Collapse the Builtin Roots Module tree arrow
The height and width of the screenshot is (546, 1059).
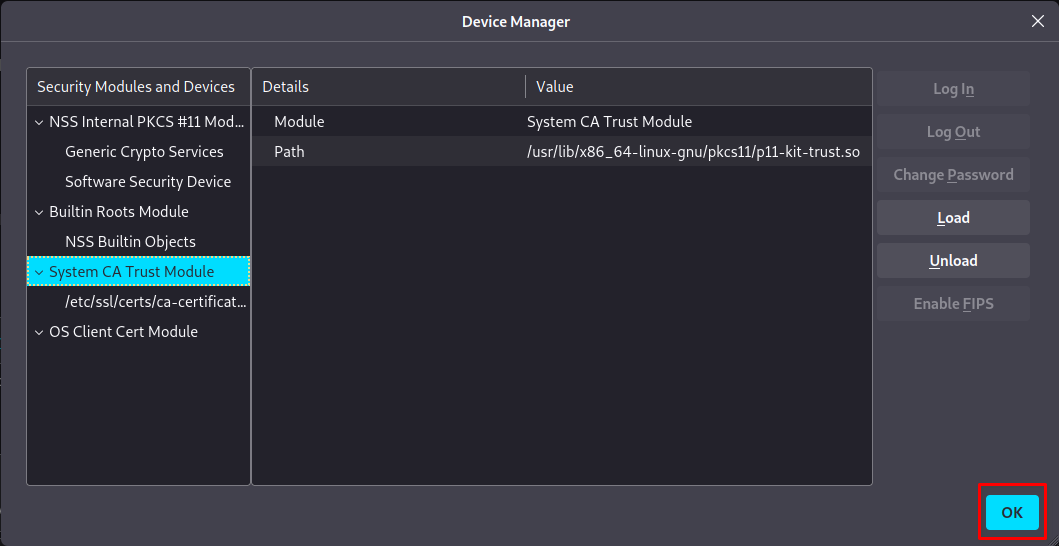click(39, 212)
